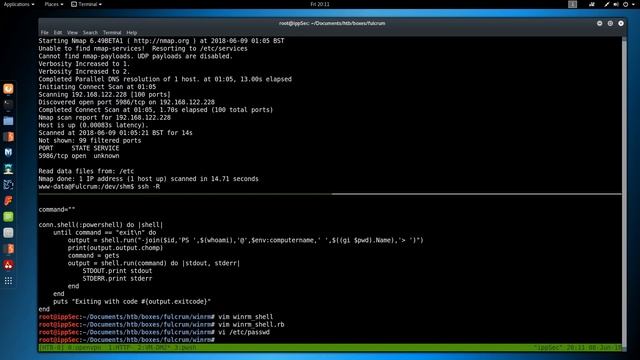Screen dimensions: 640x360
Task: Select tmux window 1:HTTP in status bar
Action: (x=119, y=348)
